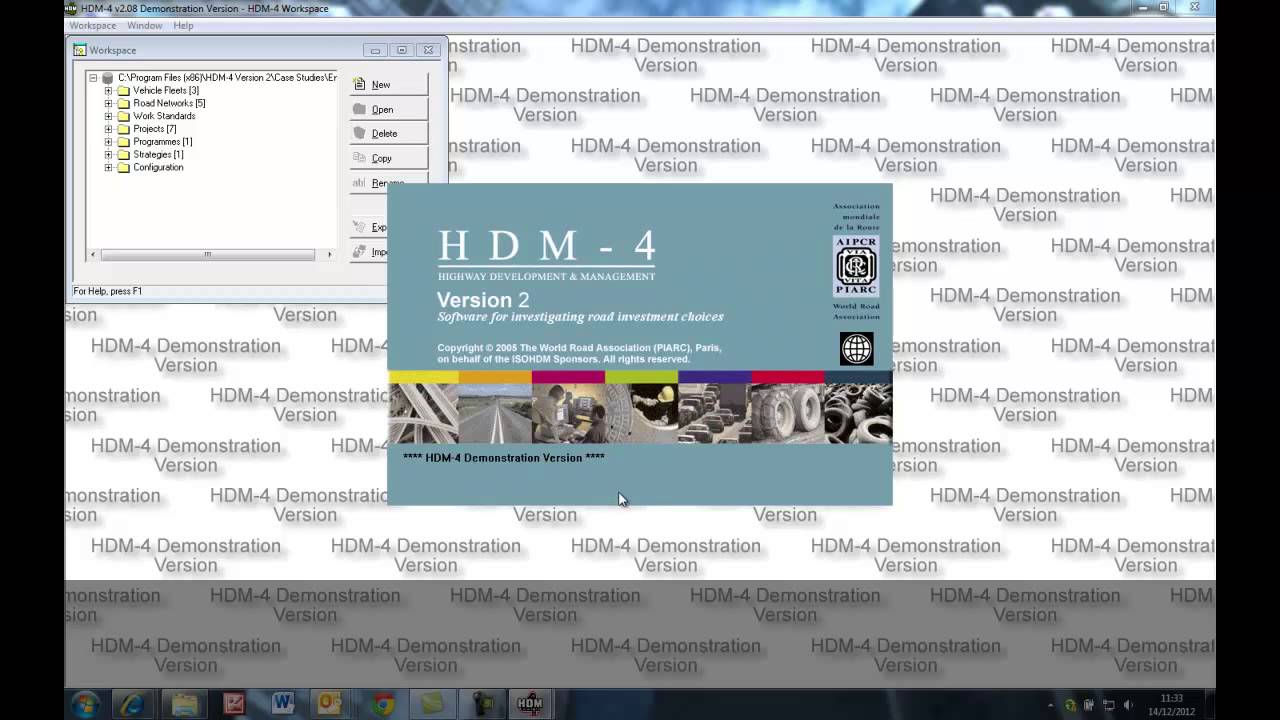Click the New button
Image resolution: width=1280 pixels, height=720 pixels.
point(388,85)
